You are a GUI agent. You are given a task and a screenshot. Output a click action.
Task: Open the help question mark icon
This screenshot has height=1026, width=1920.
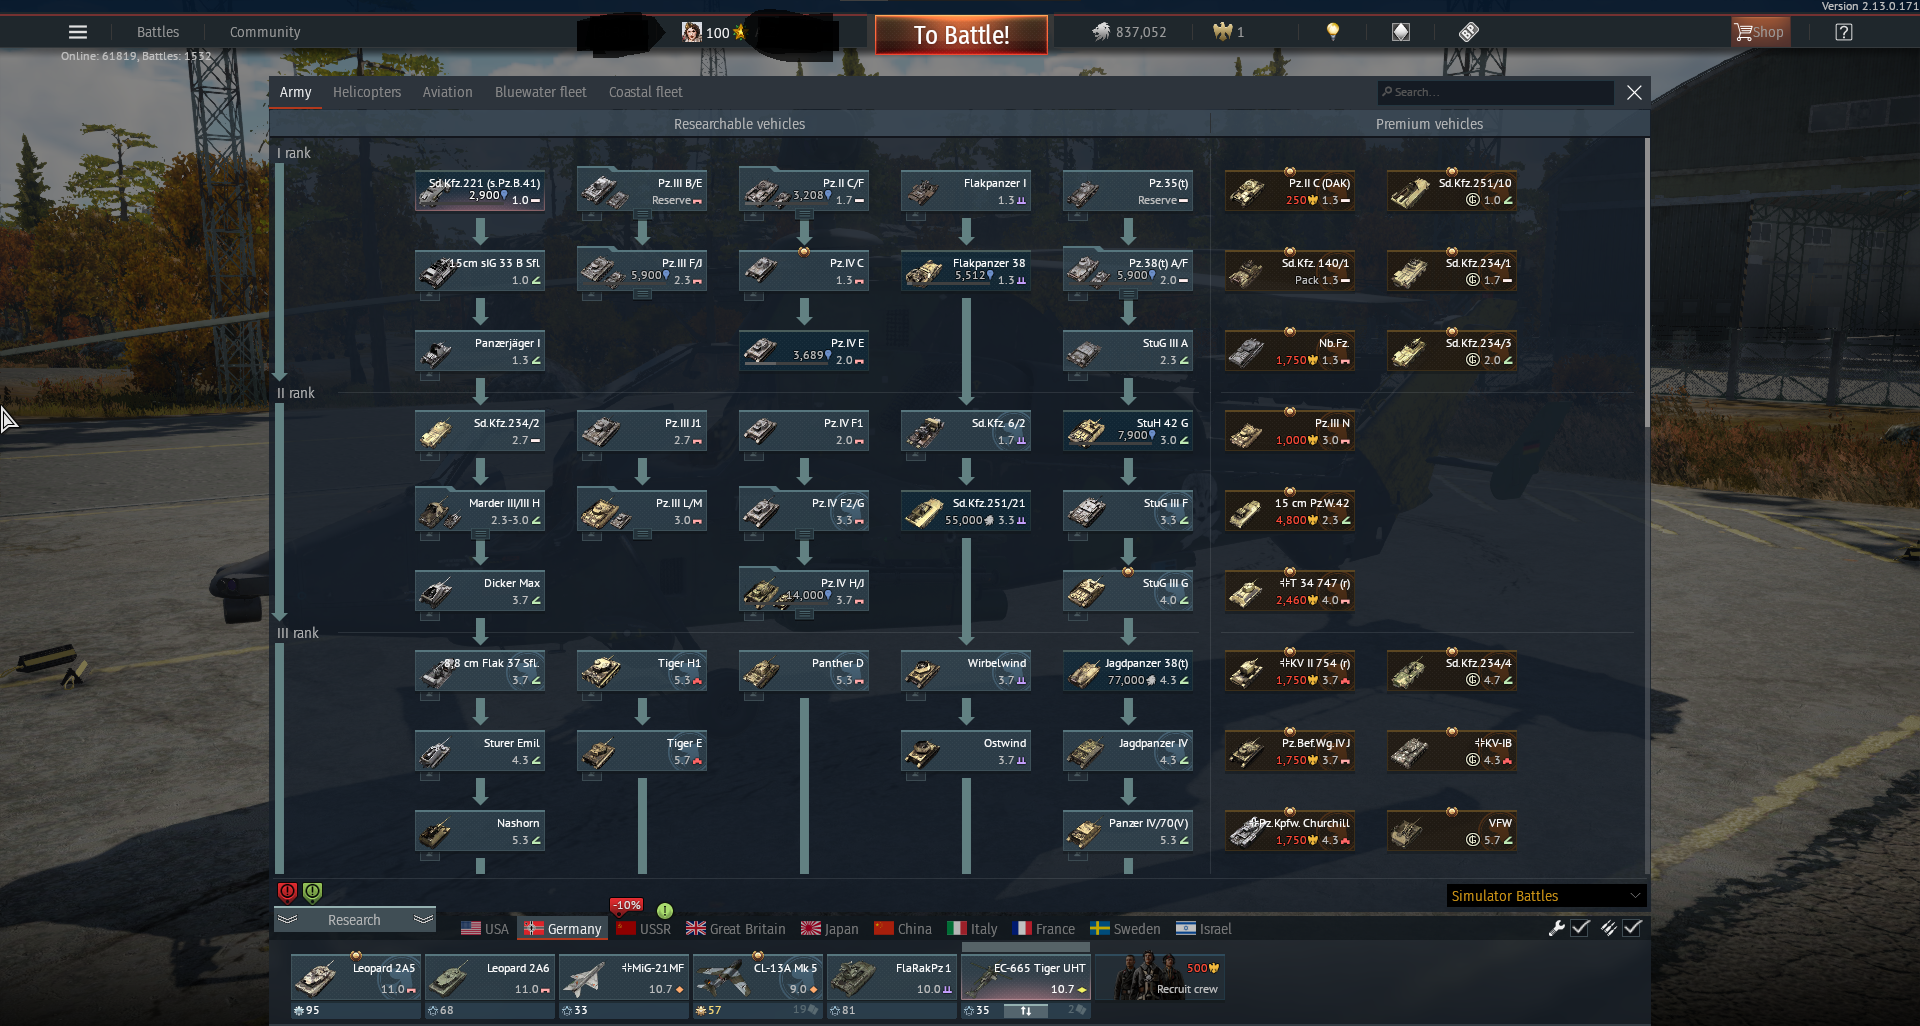[1844, 32]
